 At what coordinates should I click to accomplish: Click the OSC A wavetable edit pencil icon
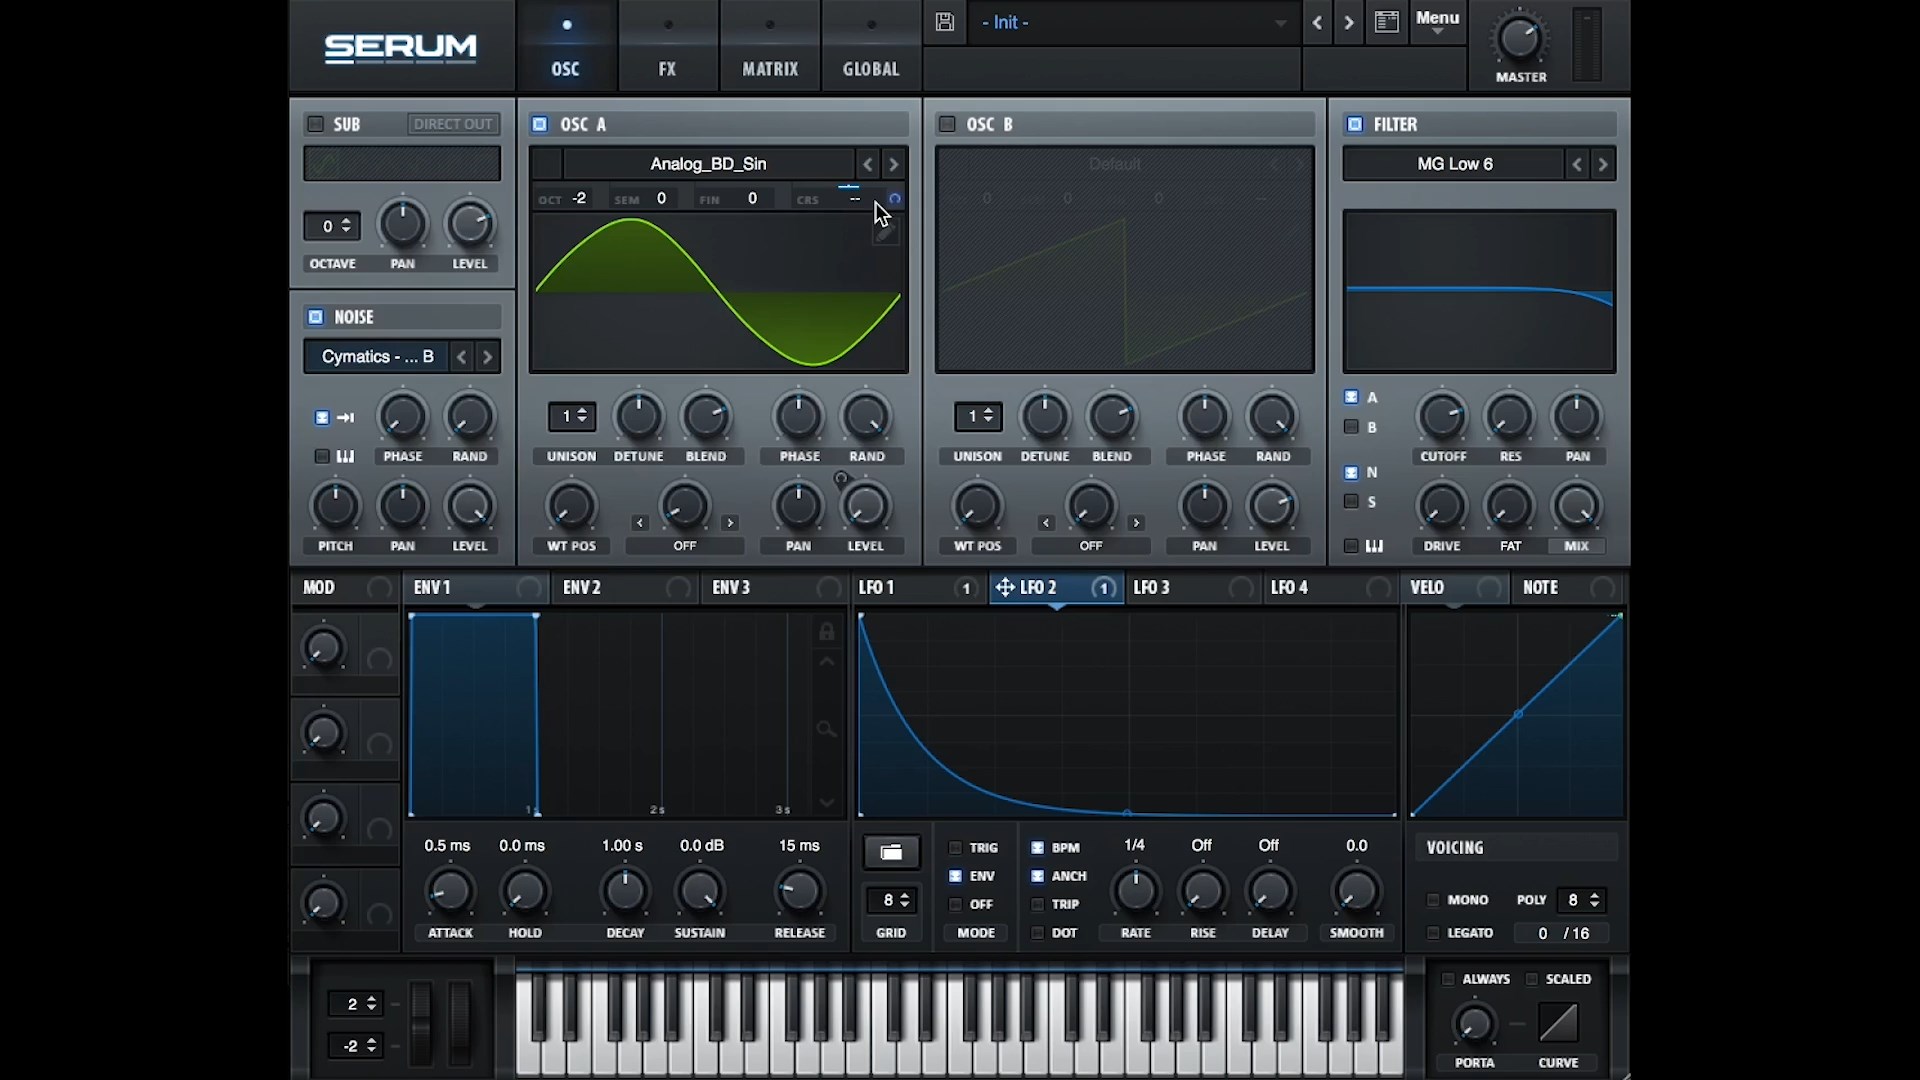click(x=885, y=234)
